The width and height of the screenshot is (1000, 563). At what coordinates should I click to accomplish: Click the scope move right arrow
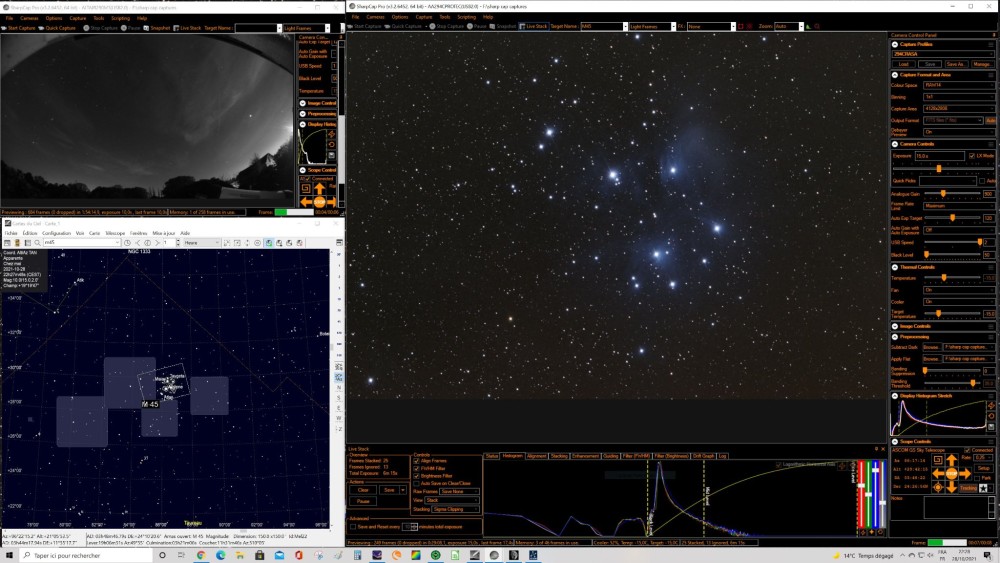point(965,474)
